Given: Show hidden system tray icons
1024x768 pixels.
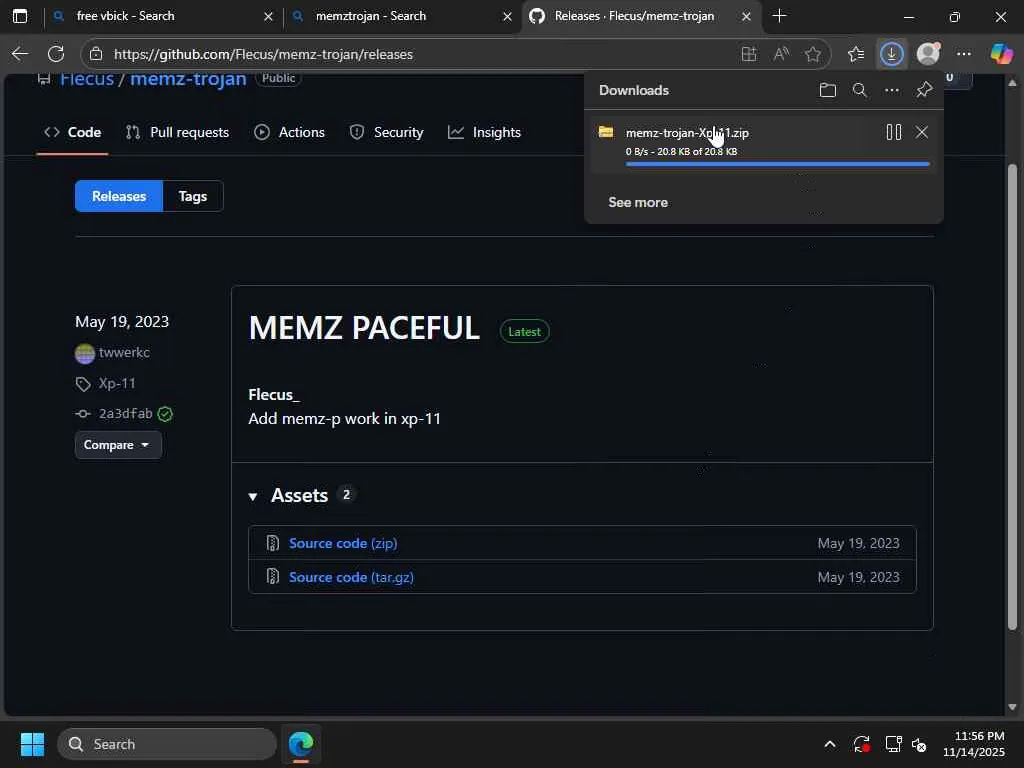Looking at the screenshot, I should click(x=829, y=744).
